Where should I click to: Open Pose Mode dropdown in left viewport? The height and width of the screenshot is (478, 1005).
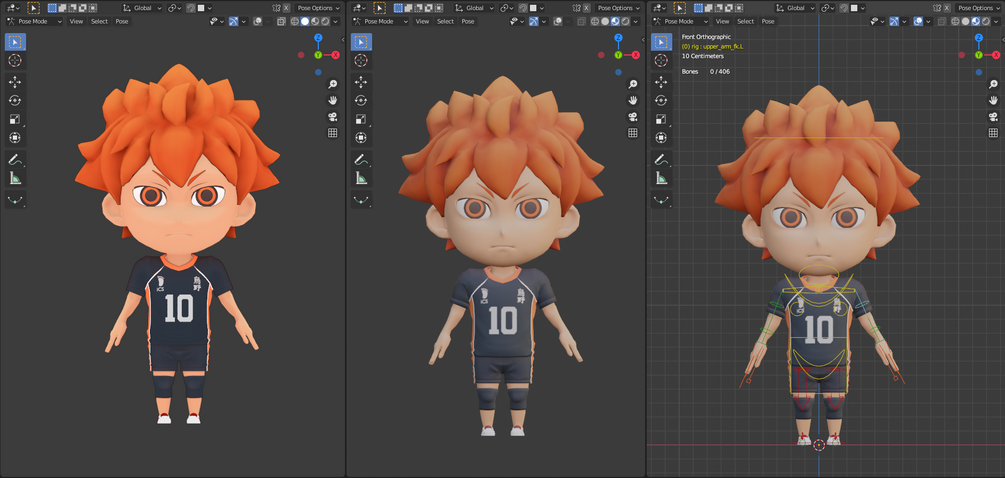tap(35, 21)
